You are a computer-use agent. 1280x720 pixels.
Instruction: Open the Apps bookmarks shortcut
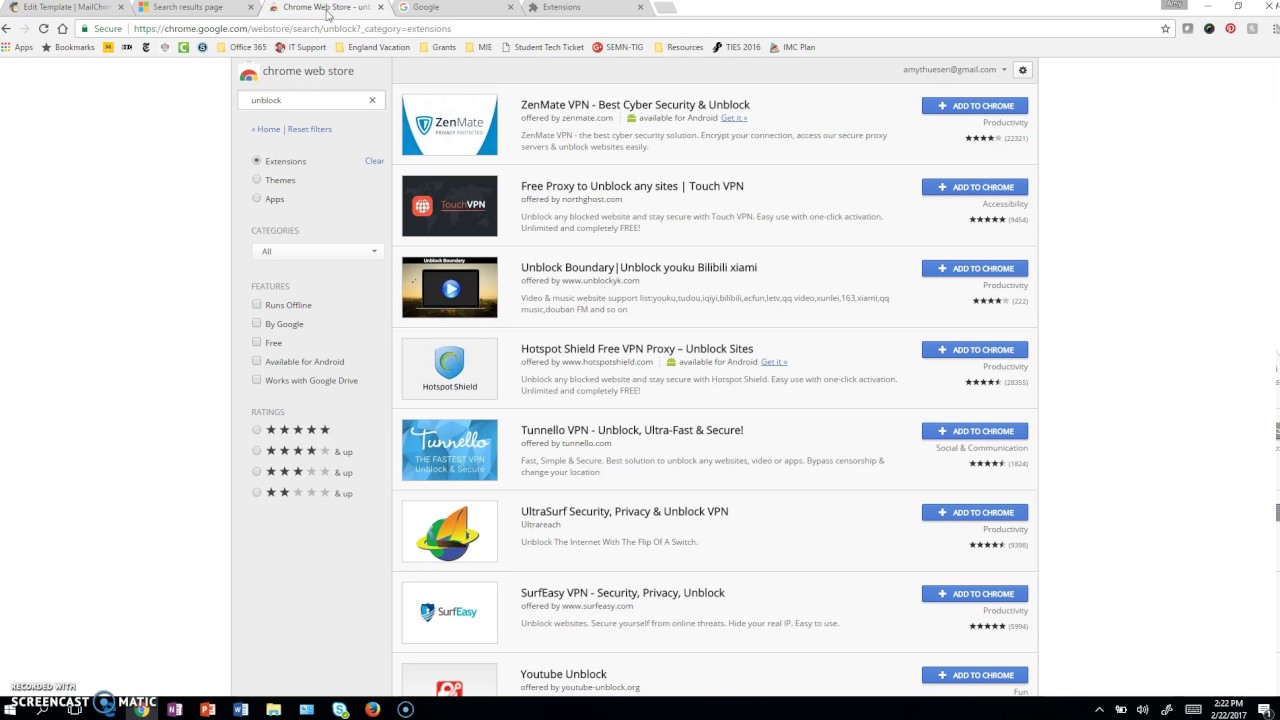pyautogui.click(x=17, y=47)
